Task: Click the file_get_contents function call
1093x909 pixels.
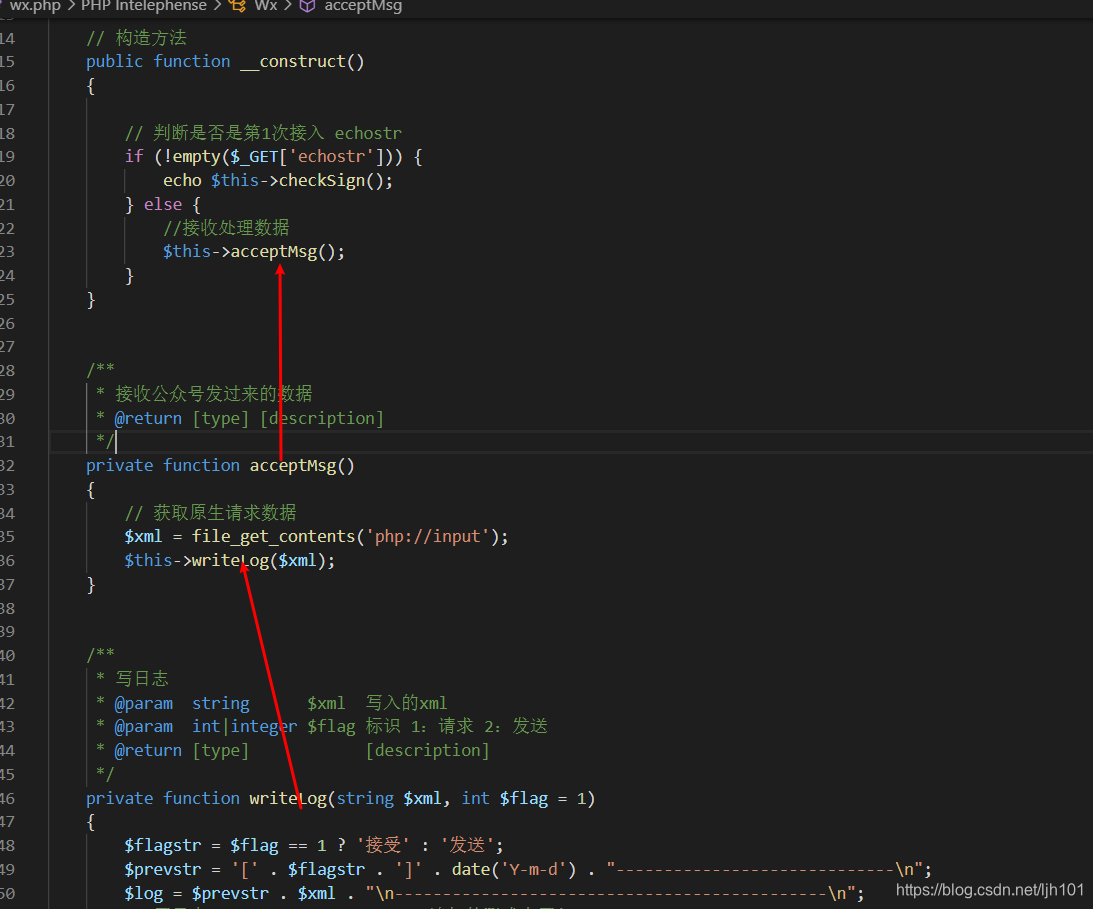Action: point(273,537)
